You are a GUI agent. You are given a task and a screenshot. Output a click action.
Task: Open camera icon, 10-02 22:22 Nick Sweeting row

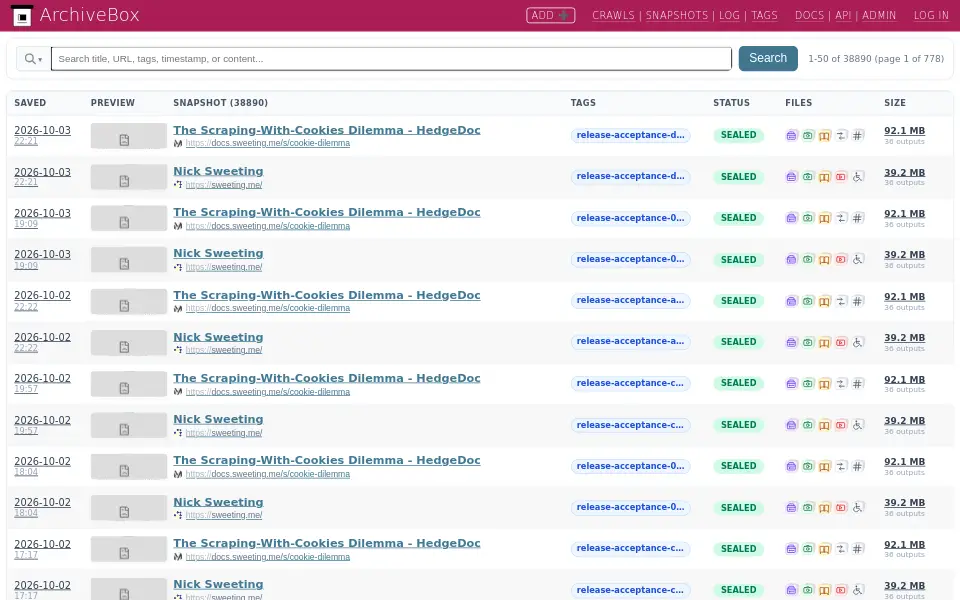pos(808,342)
